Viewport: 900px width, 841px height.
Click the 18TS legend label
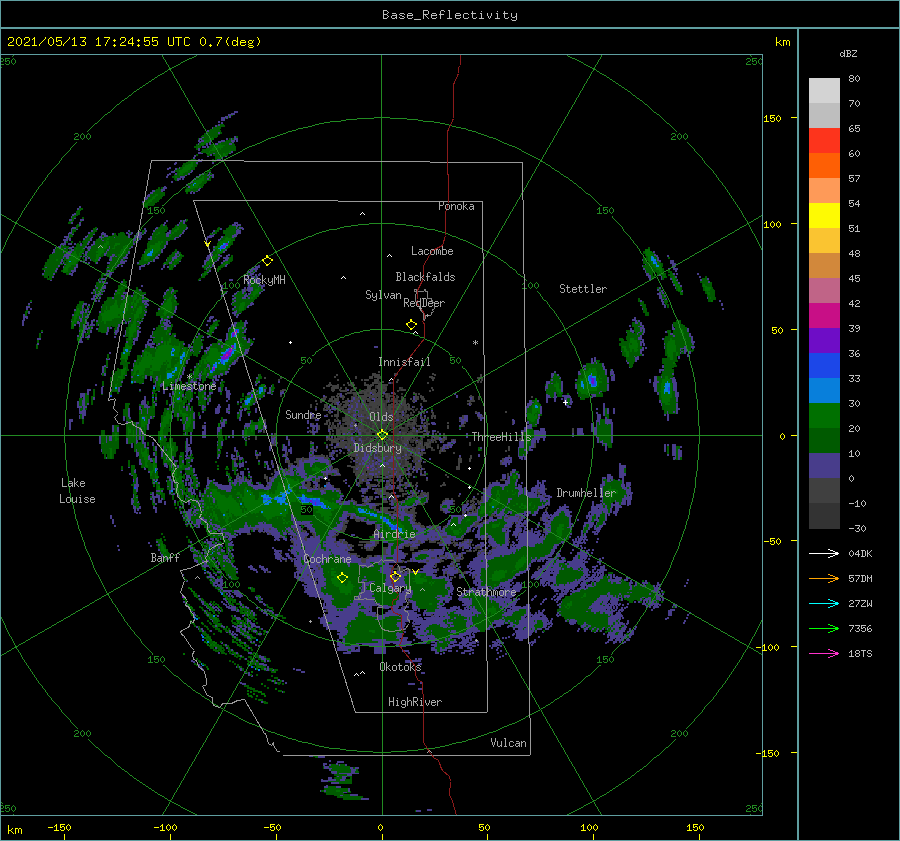click(860, 653)
